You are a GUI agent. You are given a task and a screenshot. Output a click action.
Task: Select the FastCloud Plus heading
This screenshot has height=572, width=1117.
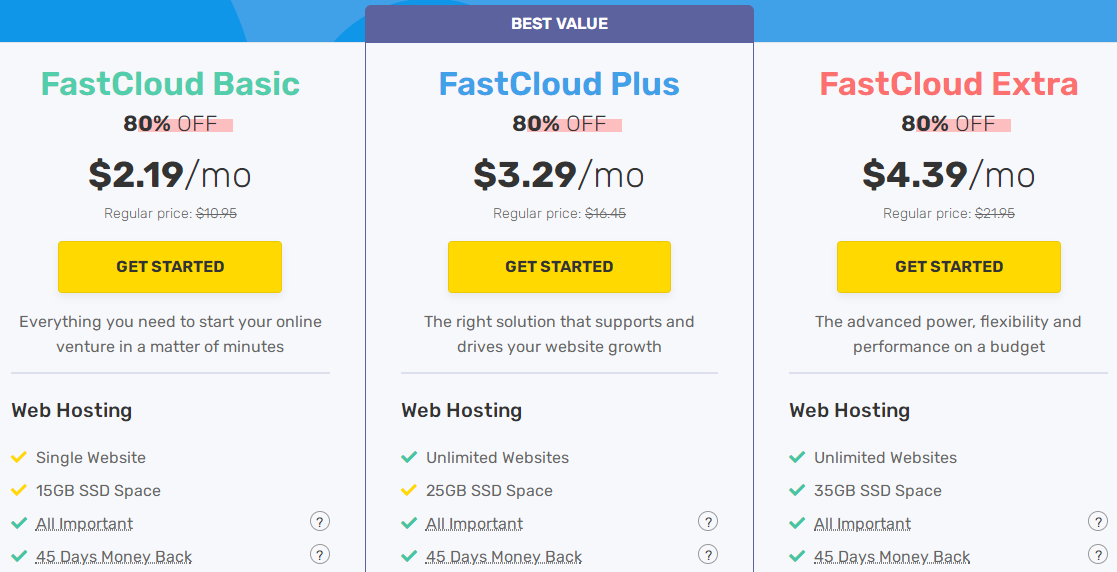point(559,84)
